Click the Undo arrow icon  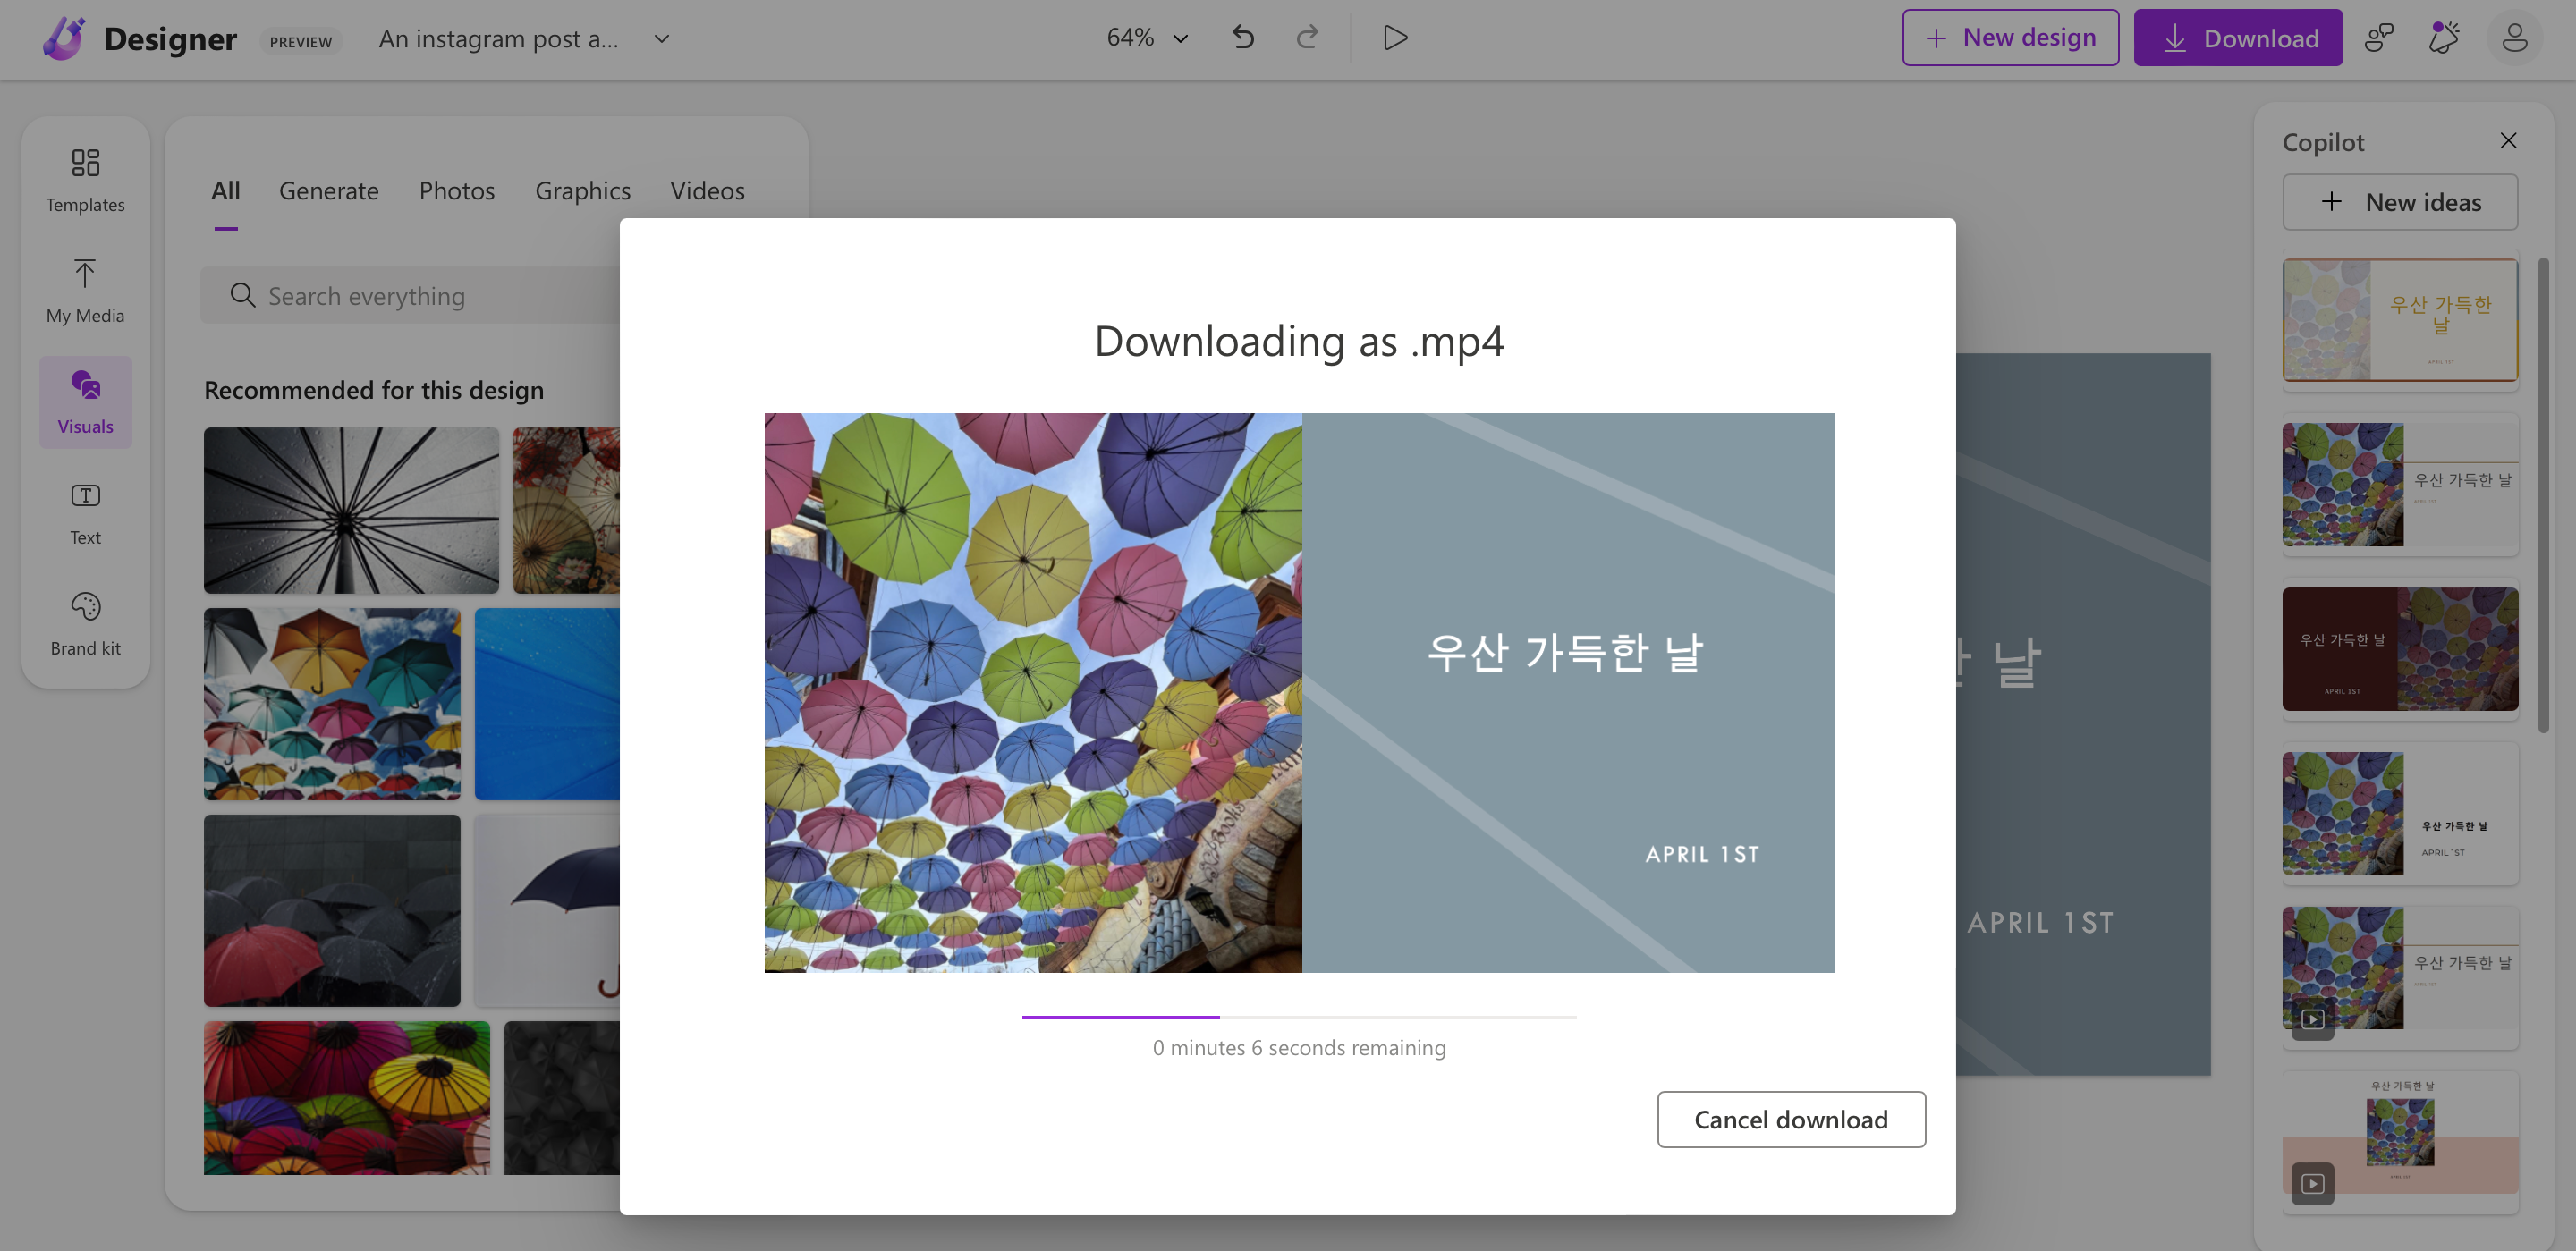point(1243,38)
